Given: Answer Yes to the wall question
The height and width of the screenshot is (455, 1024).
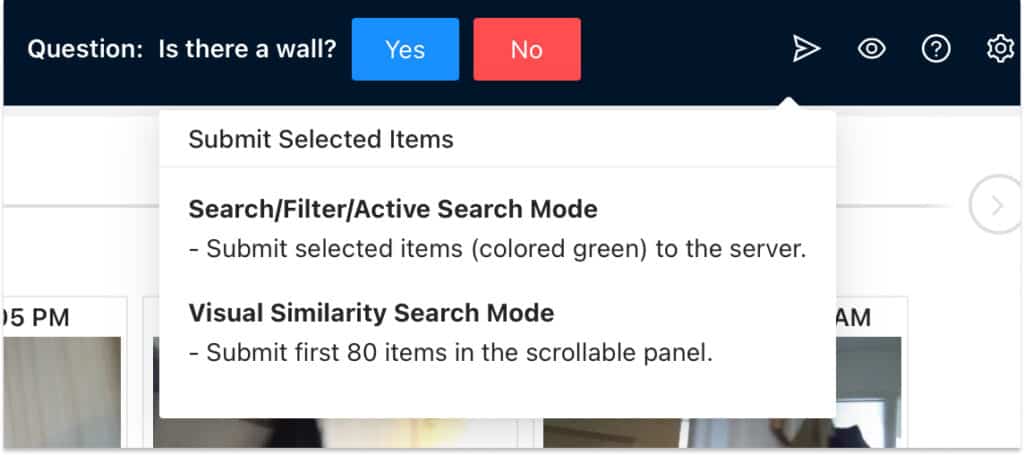Looking at the screenshot, I should (405, 49).
